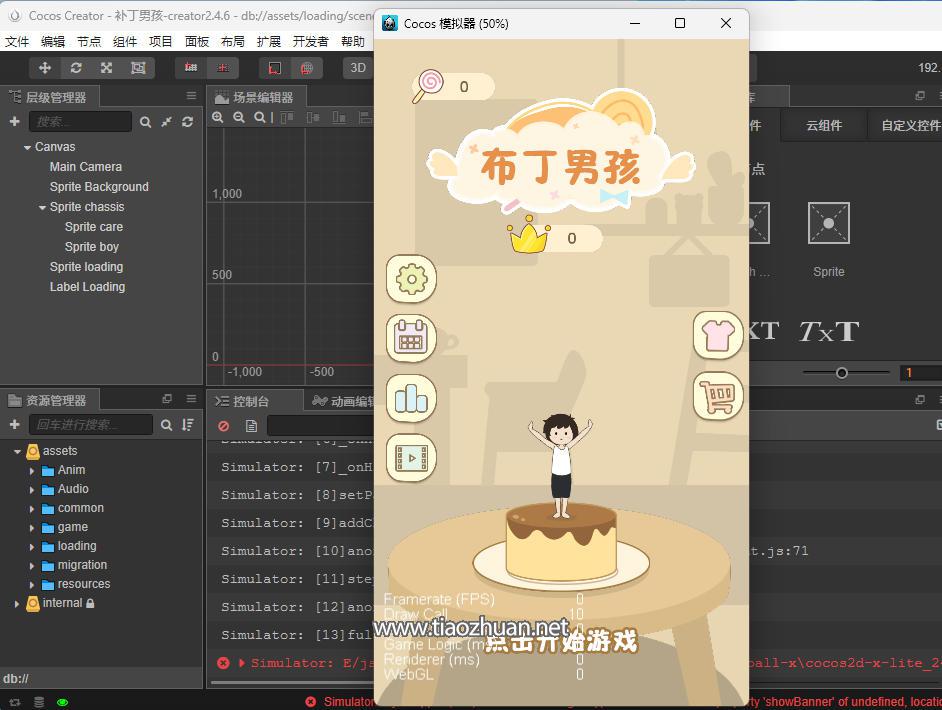Viewport: 942px width, 710px height.
Task: Select the Sprite care node
Action: click(x=94, y=227)
